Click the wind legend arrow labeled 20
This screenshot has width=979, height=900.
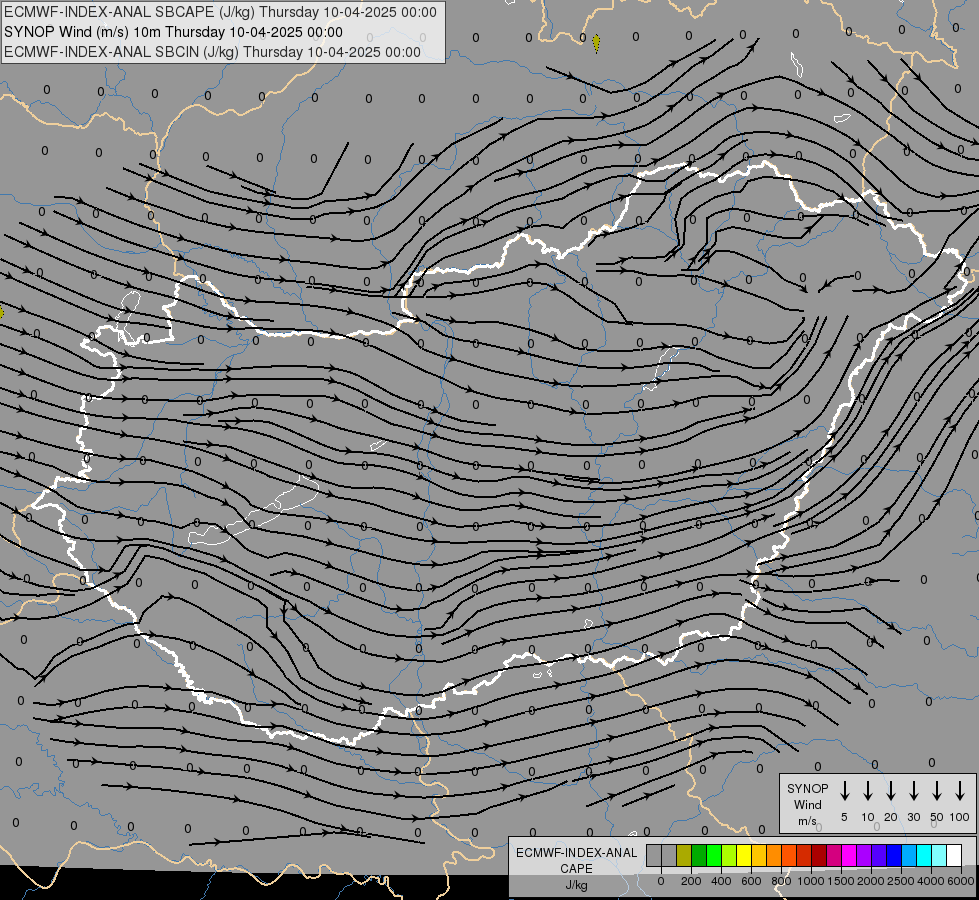[891, 790]
